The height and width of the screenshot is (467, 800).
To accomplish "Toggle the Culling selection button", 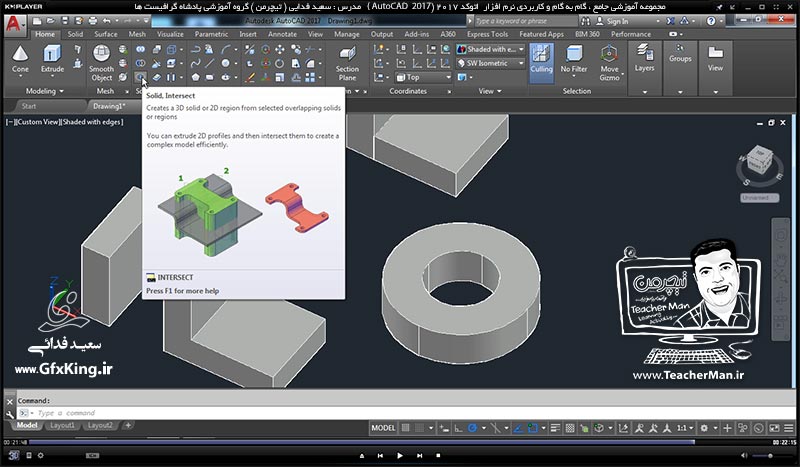I will 541,63.
